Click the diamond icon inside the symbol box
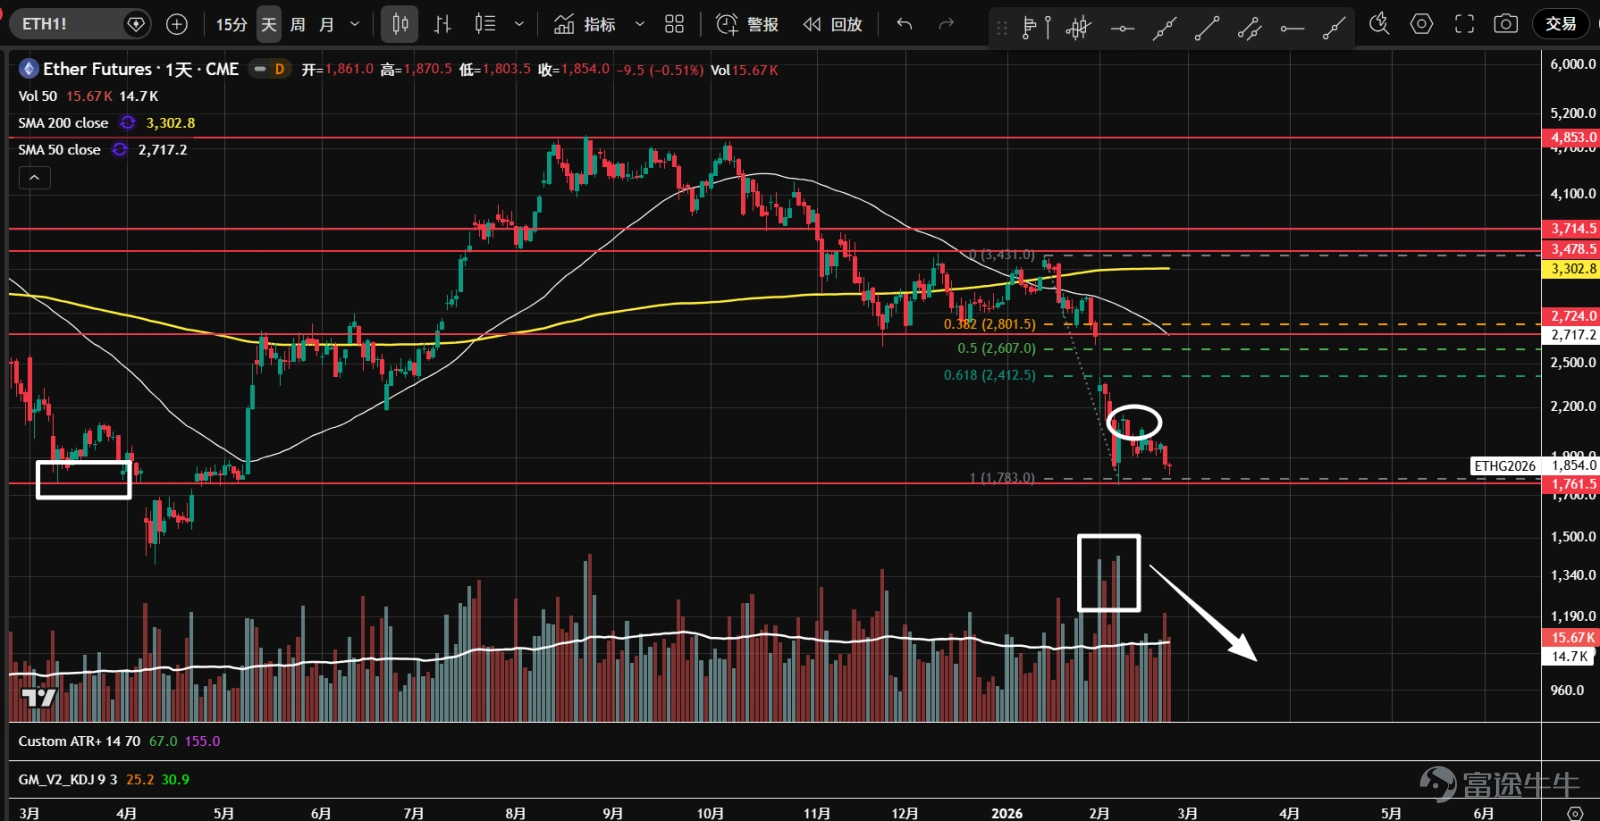 pos(136,24)
